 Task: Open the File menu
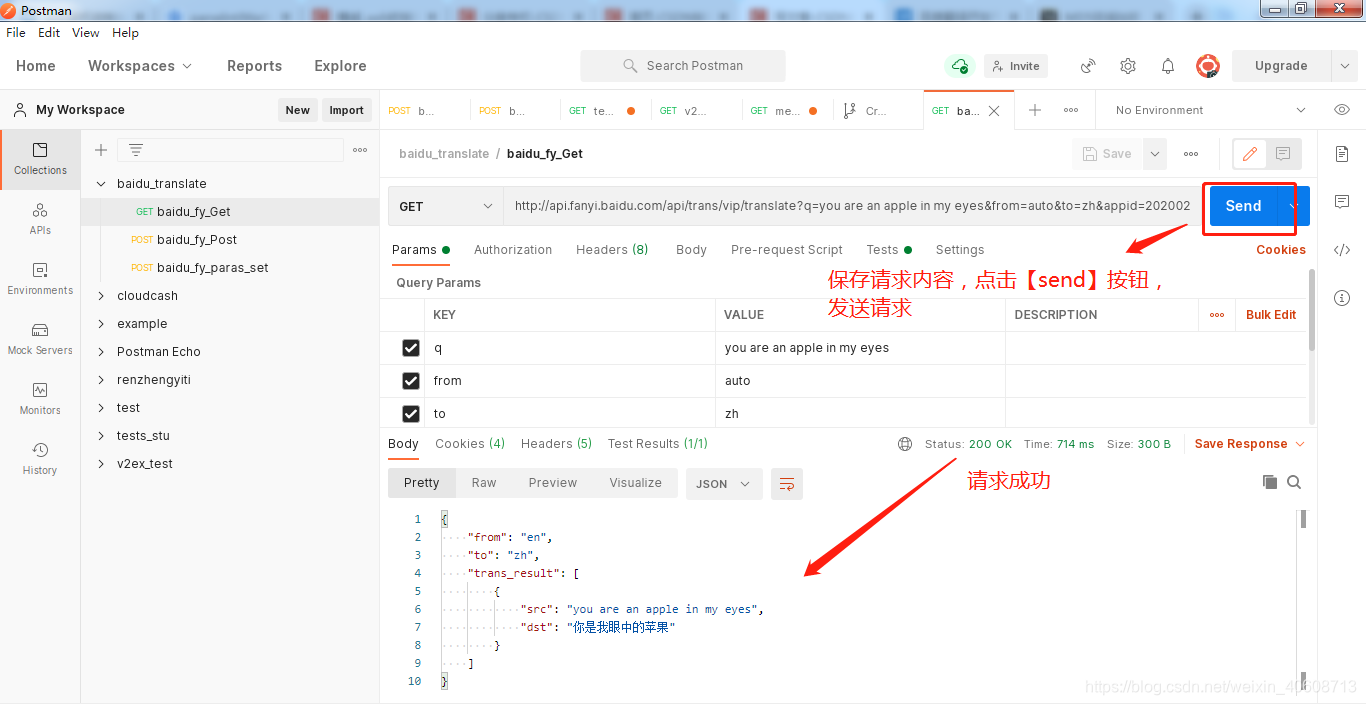tap(16, 33)
